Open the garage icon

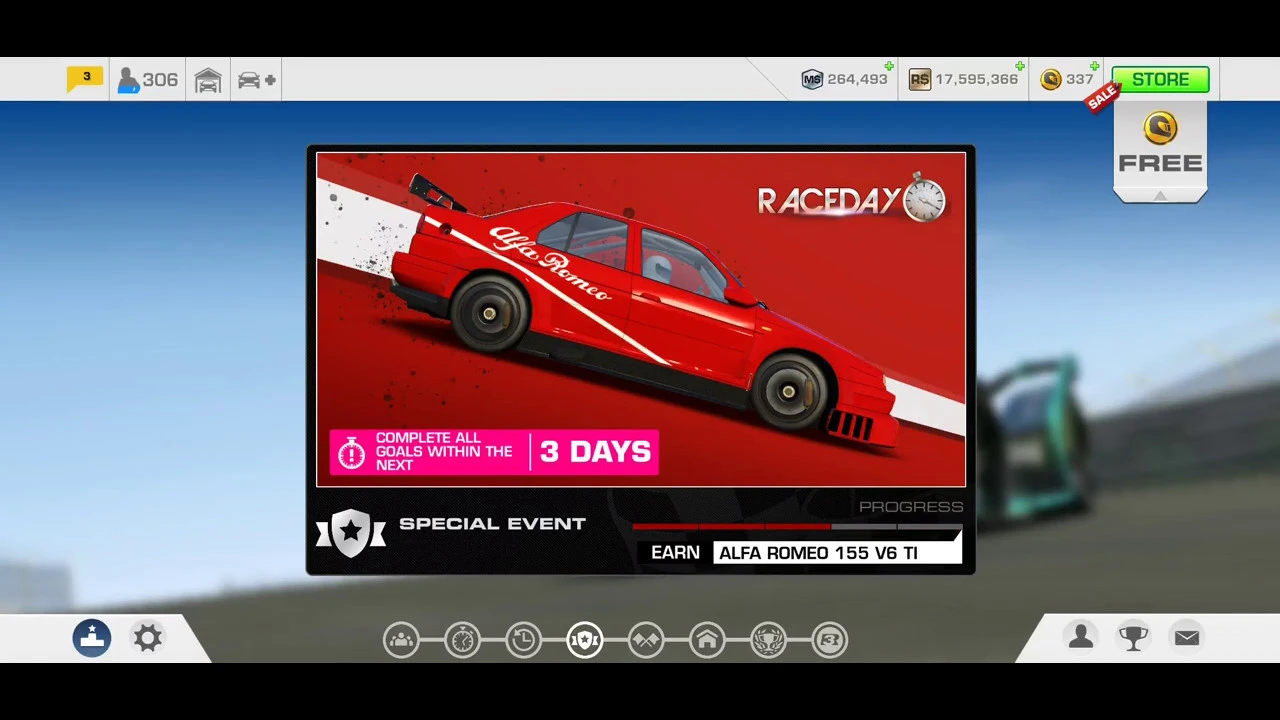coord(208,80)
